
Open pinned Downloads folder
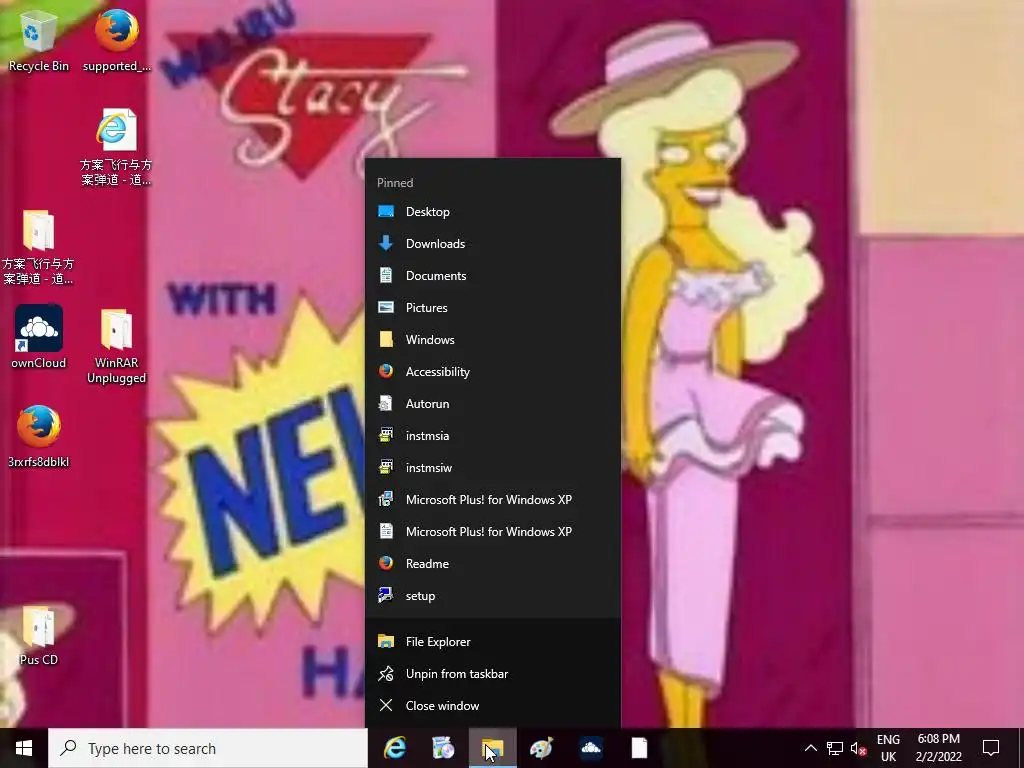492,244
